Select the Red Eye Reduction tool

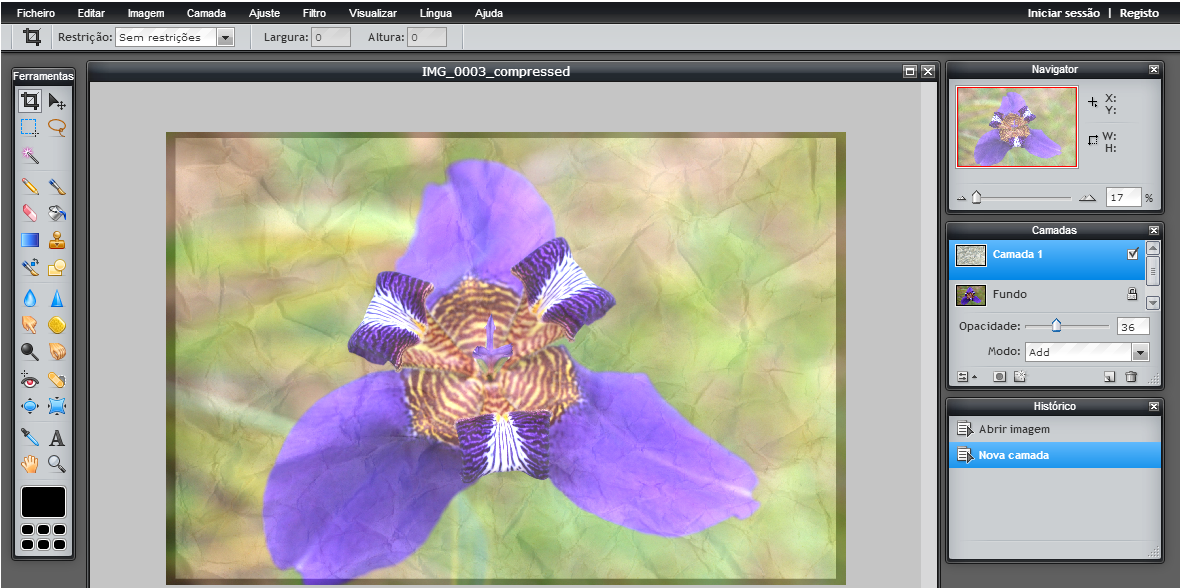pyautogui.click(x=30, y=379)
